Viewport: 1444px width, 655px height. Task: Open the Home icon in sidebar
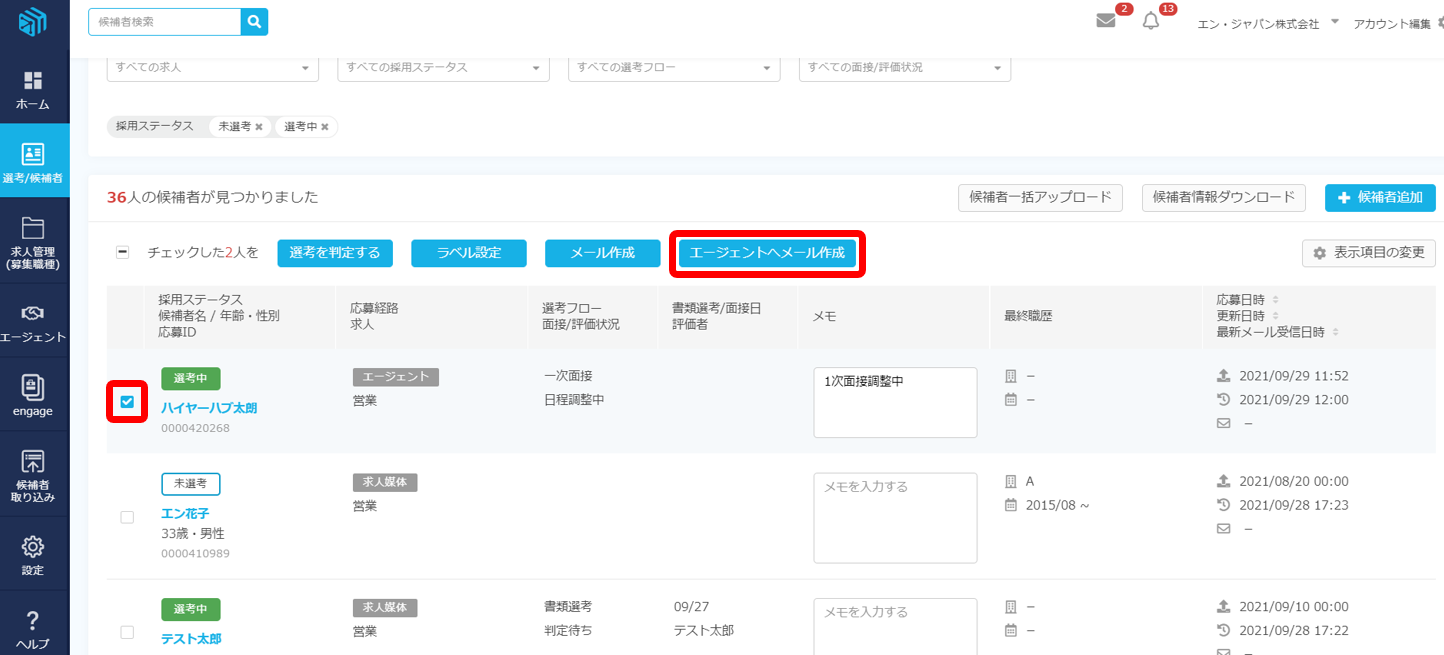tap(33, 88)
